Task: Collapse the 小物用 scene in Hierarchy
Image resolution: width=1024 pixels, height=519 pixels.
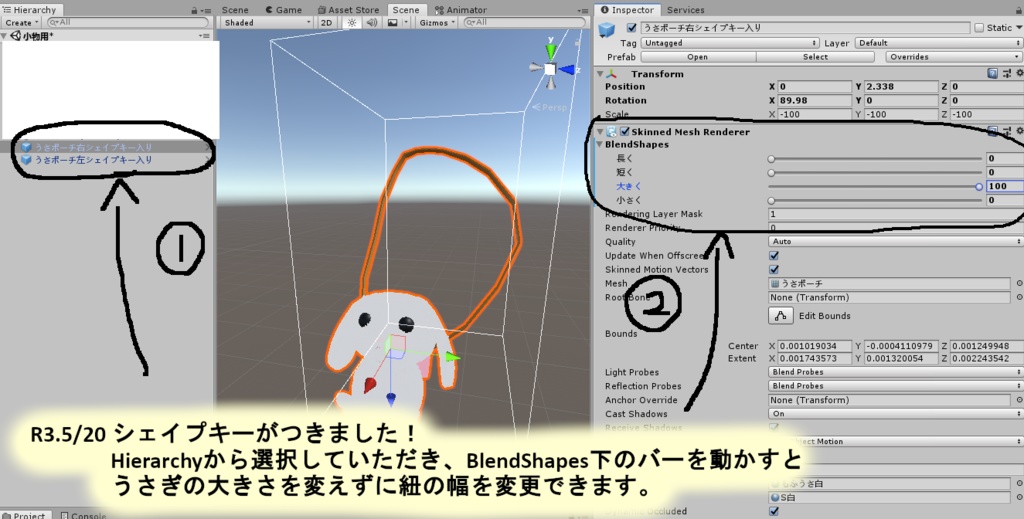Action: 5,36
